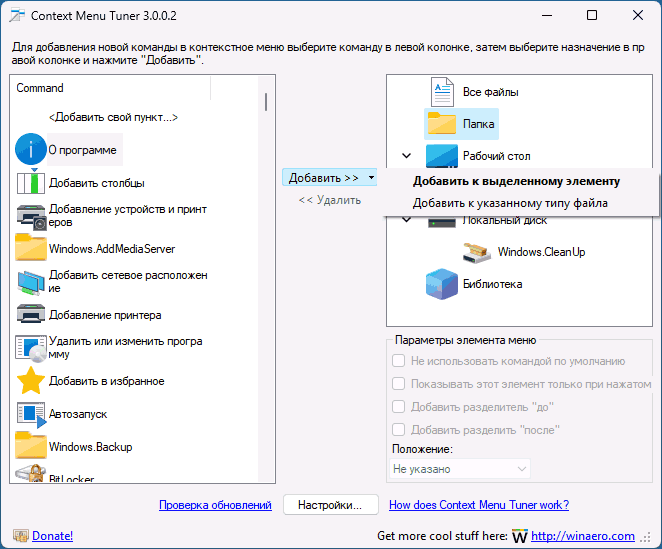Select Все файлы tree row text
This screenshot has height=549, width=662.
tap(491, 92)
